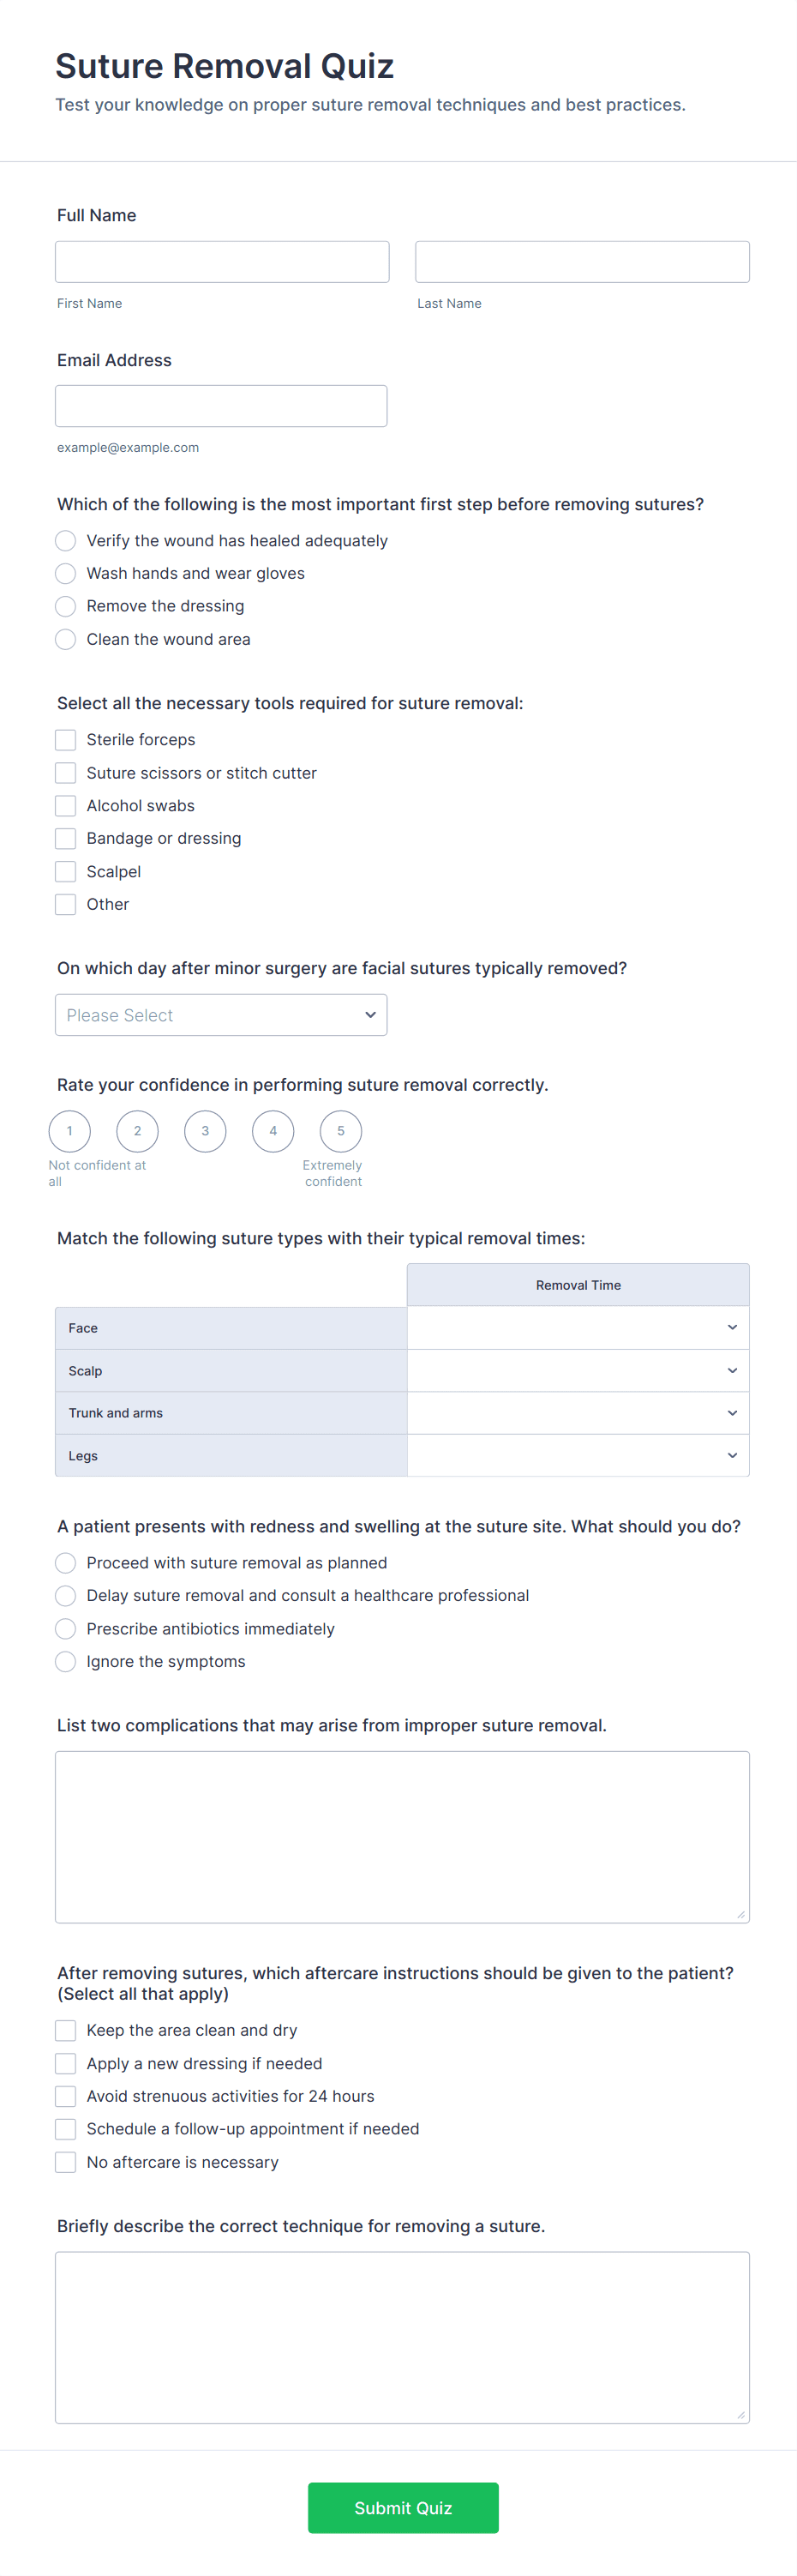Select 'Verify the wound has healed adequately'
The height and width of the screenshot is (2576, 797).
(66, 541)
